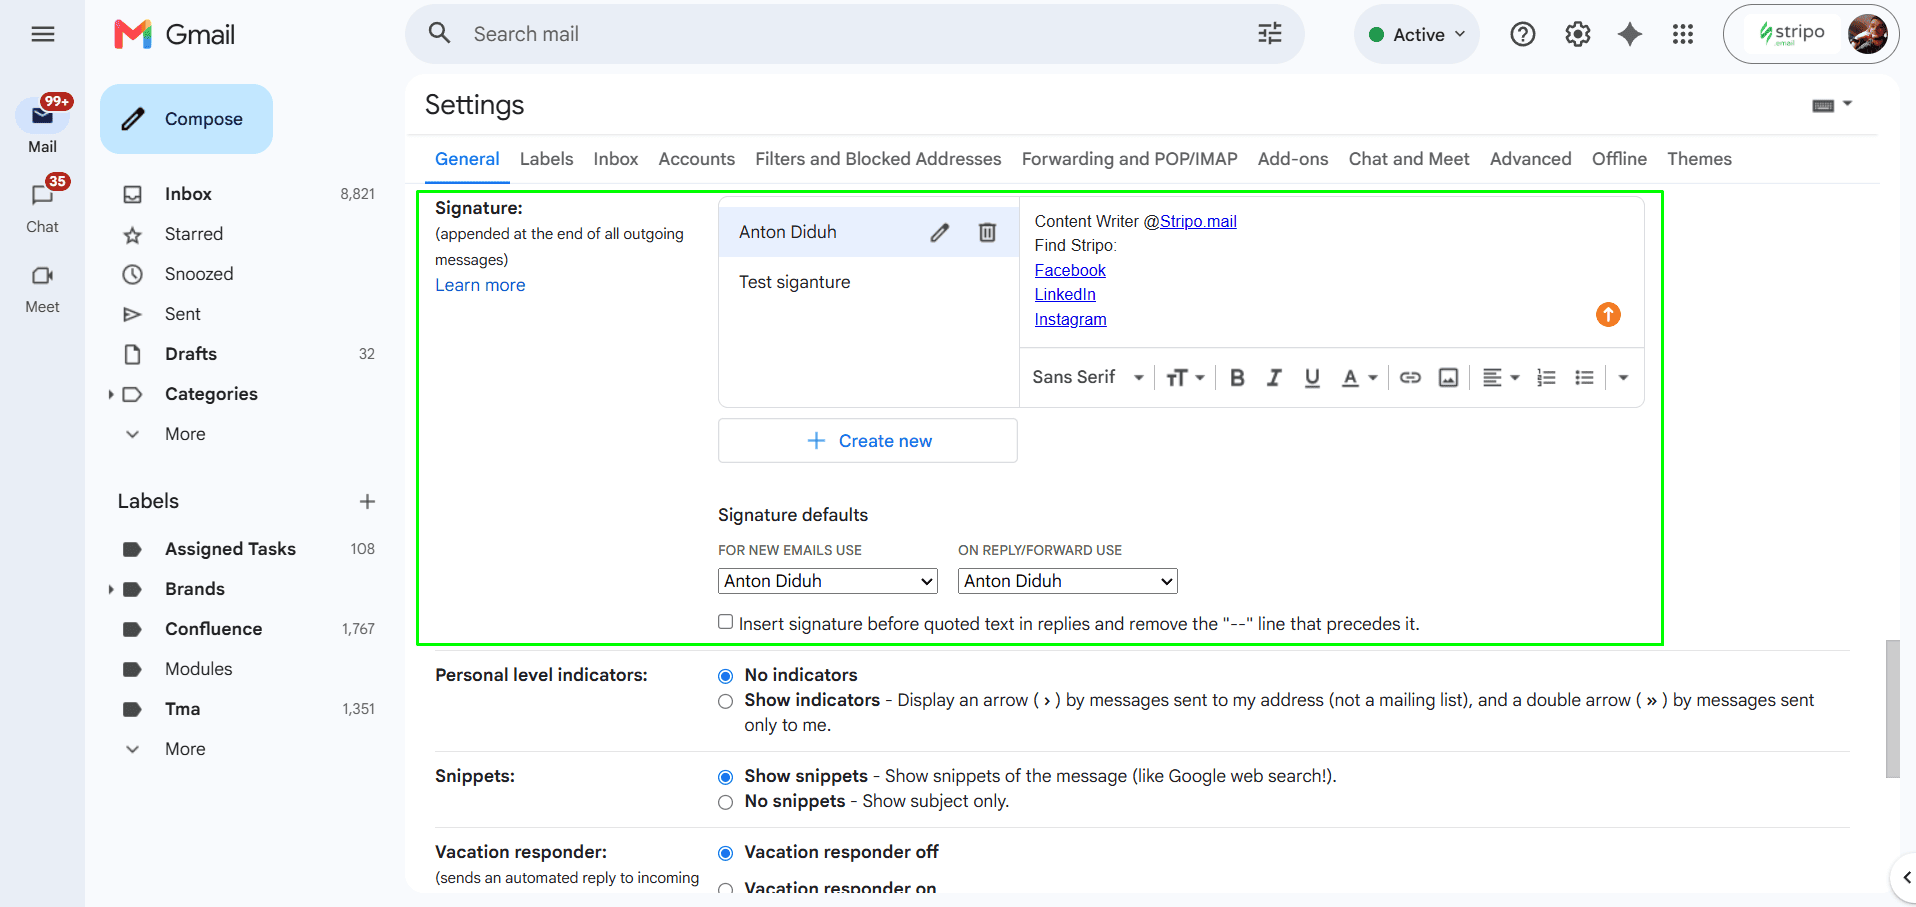Open Filters and Blocked Addresses tab
Viewport: 1916px width, 907px height.
coord(878,159)
